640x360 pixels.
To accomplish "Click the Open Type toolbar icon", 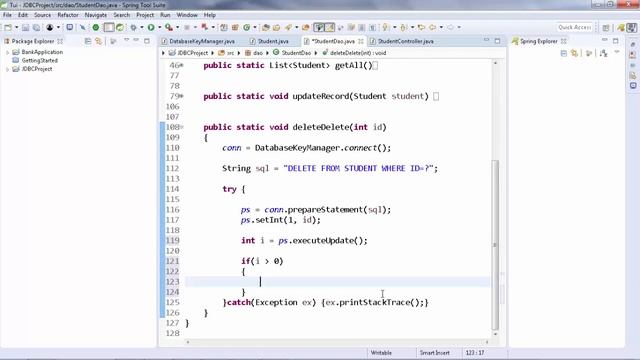I will 266,27.
